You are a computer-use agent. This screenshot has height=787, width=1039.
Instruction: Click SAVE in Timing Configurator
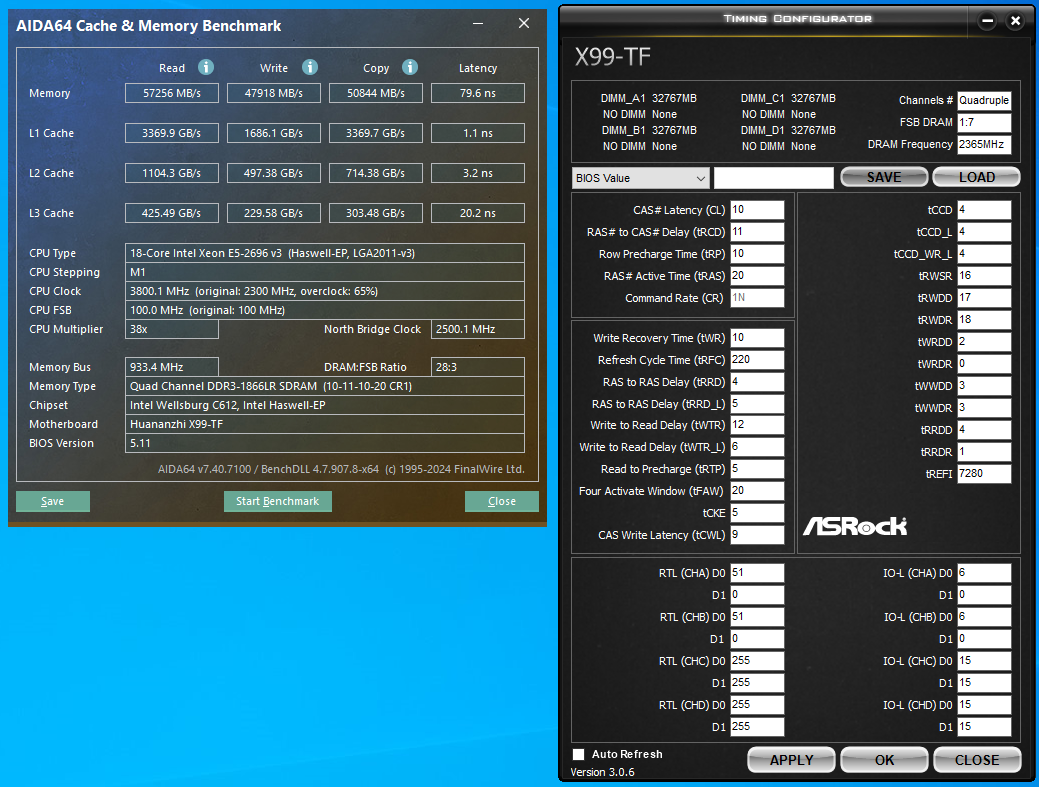884,177
